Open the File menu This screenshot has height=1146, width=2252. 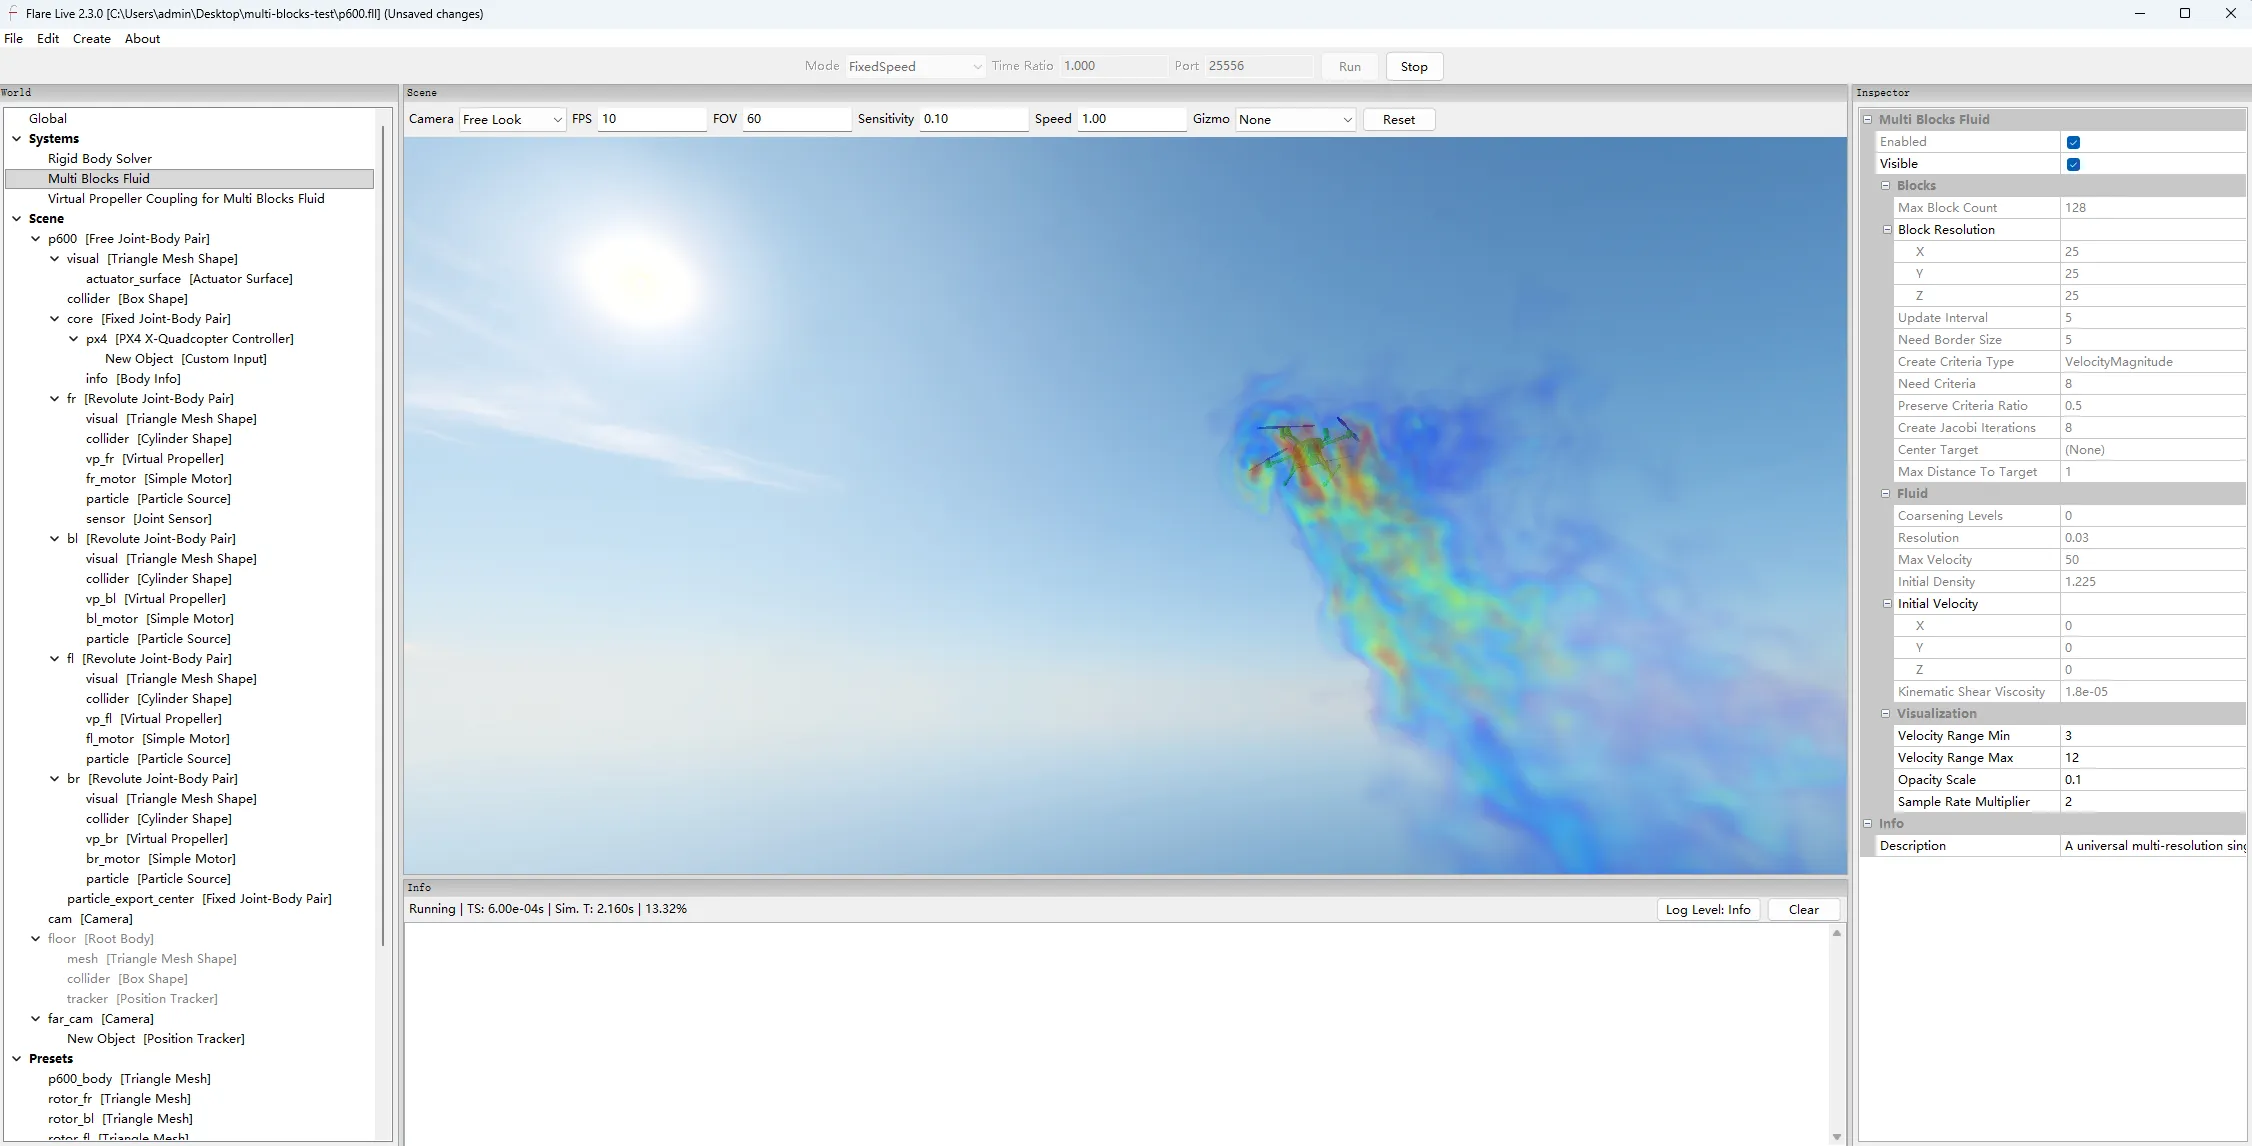14,39
